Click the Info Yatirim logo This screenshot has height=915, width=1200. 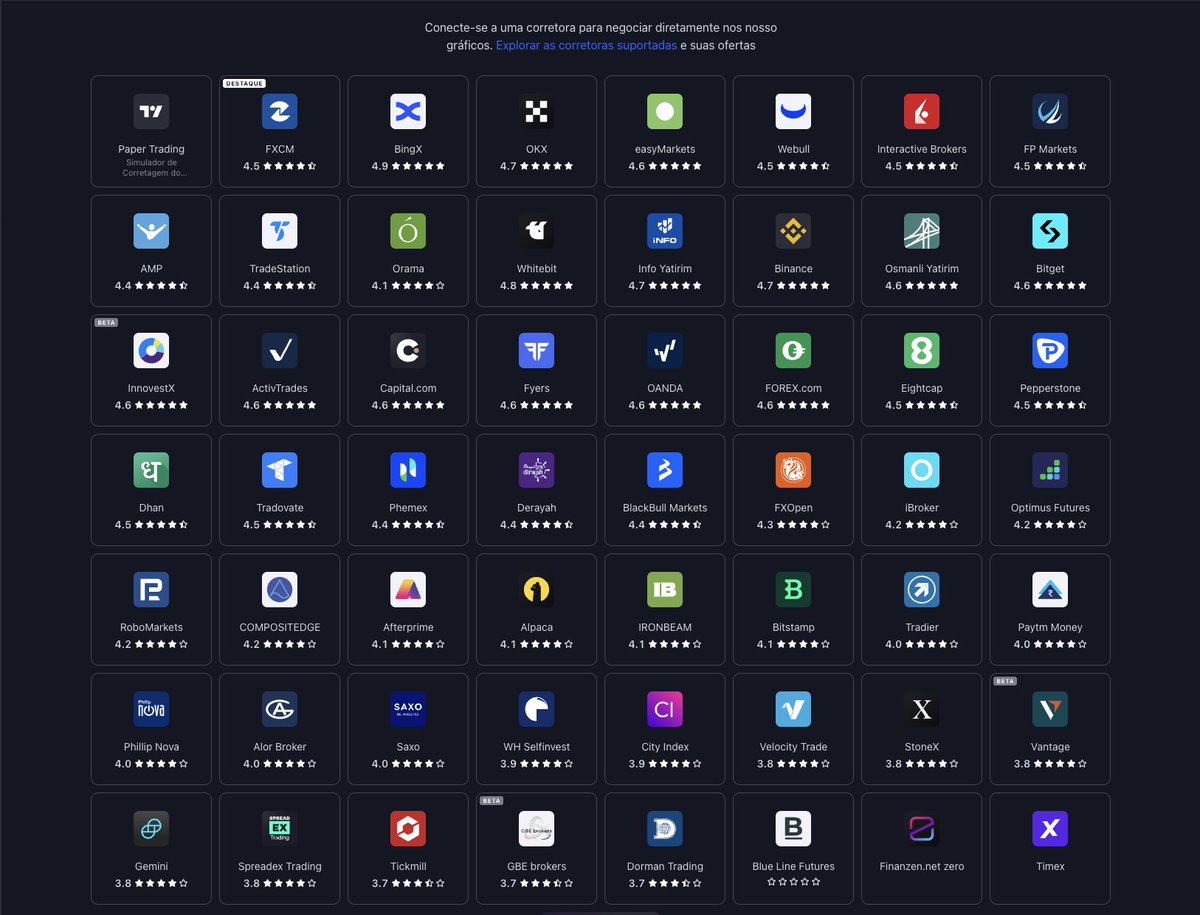point(665,231)
